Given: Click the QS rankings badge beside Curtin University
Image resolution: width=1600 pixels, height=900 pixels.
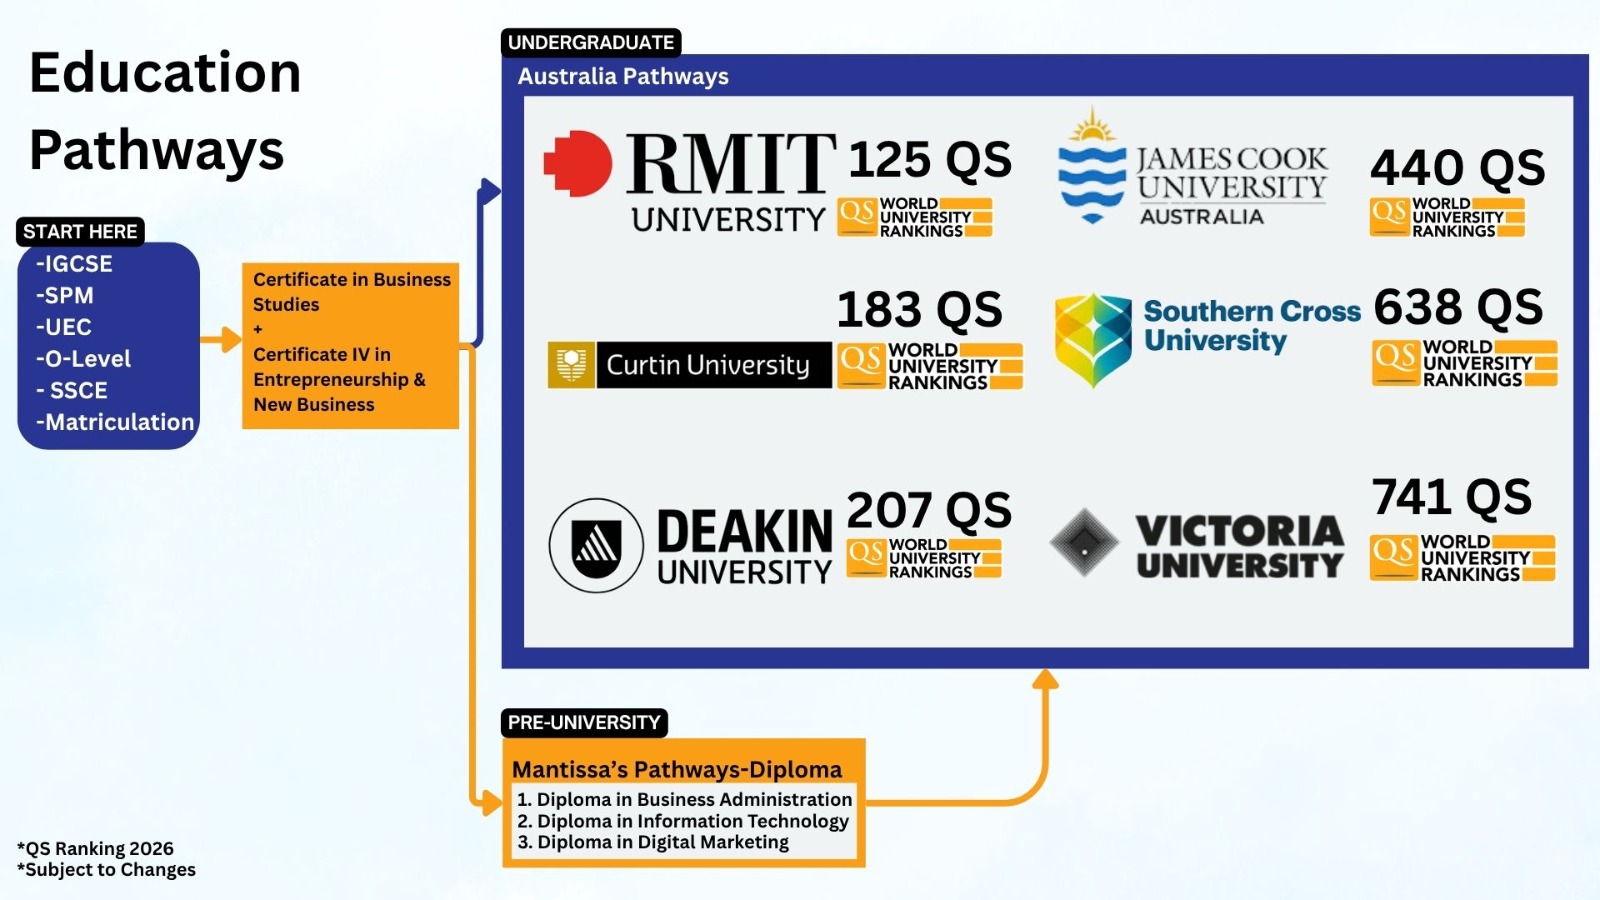Looking at the screenshot, I should point(930,366).
